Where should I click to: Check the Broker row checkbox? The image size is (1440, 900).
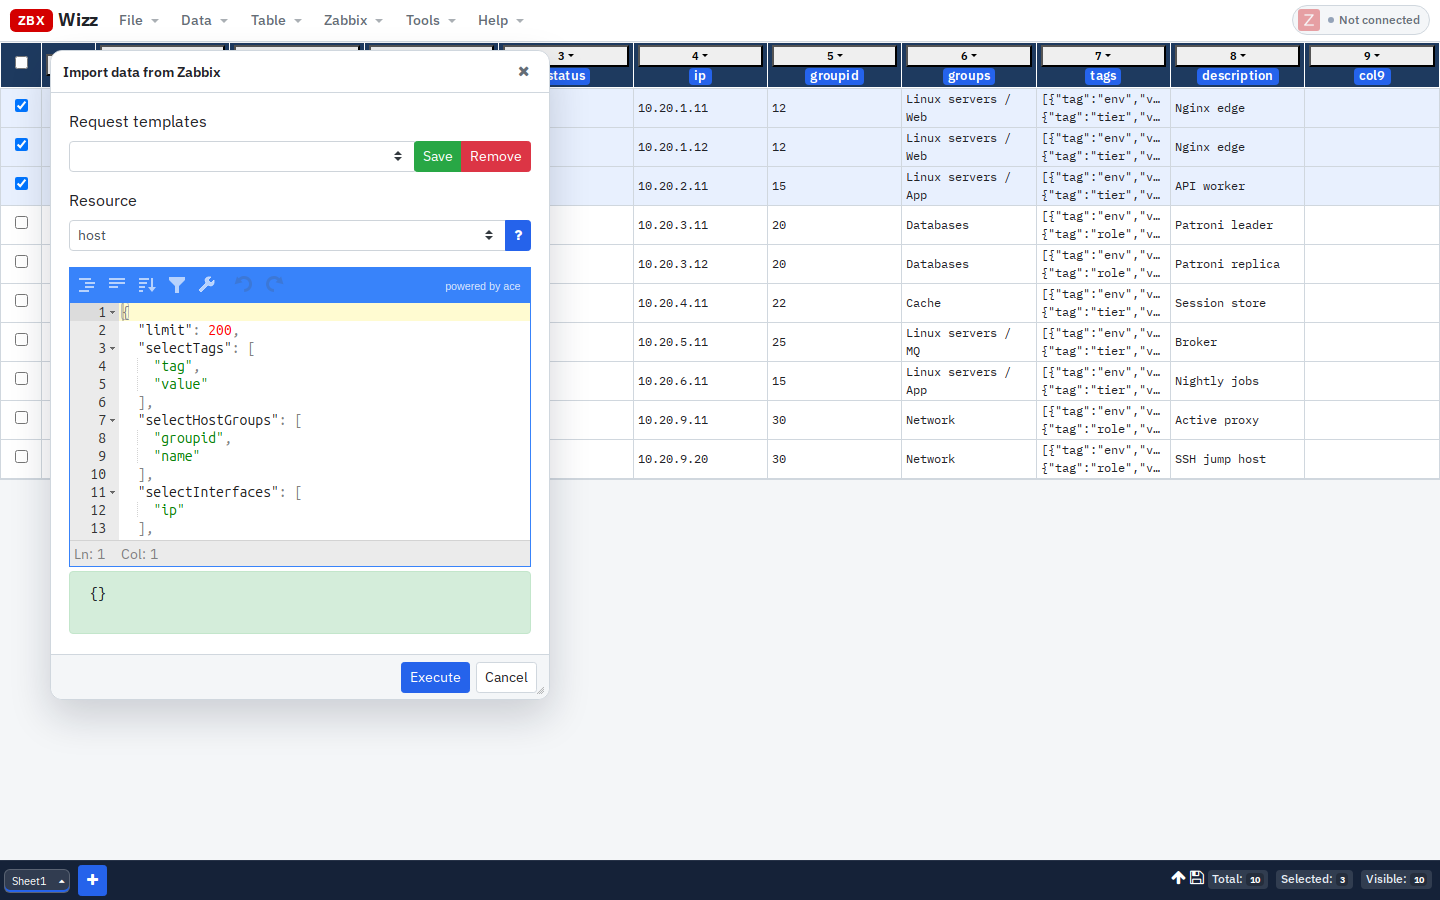[21, 339]
